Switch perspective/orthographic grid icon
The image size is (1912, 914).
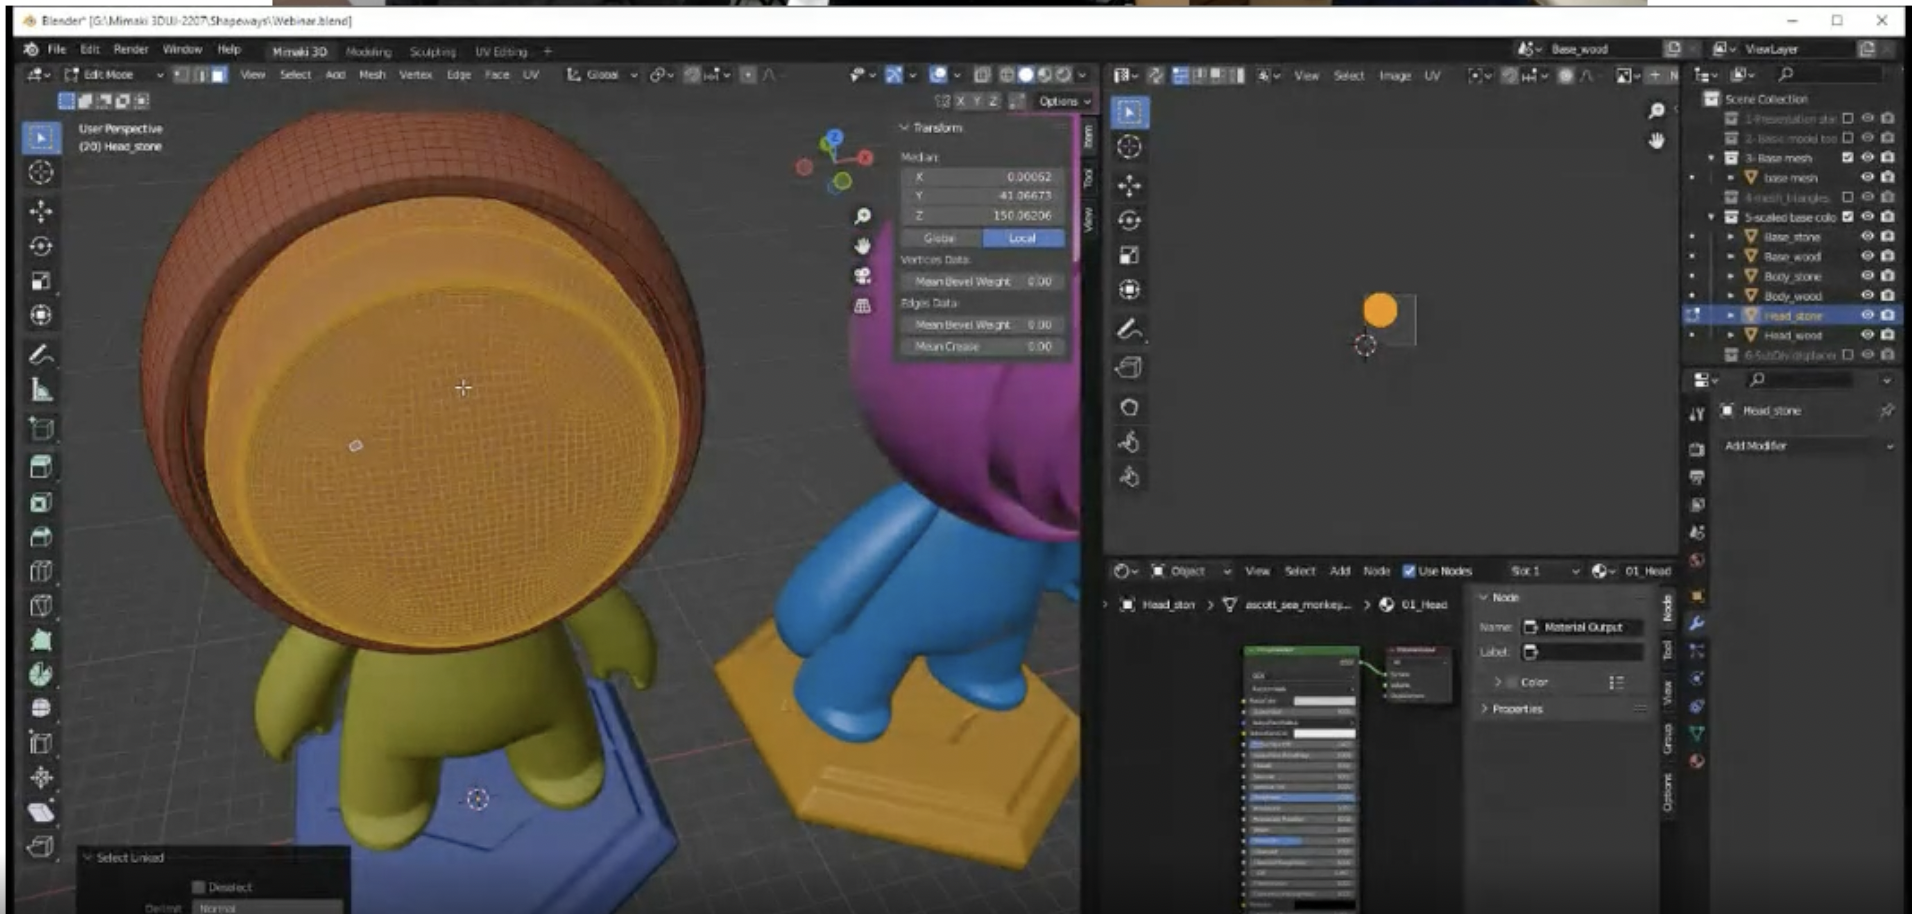click(863, 306)
